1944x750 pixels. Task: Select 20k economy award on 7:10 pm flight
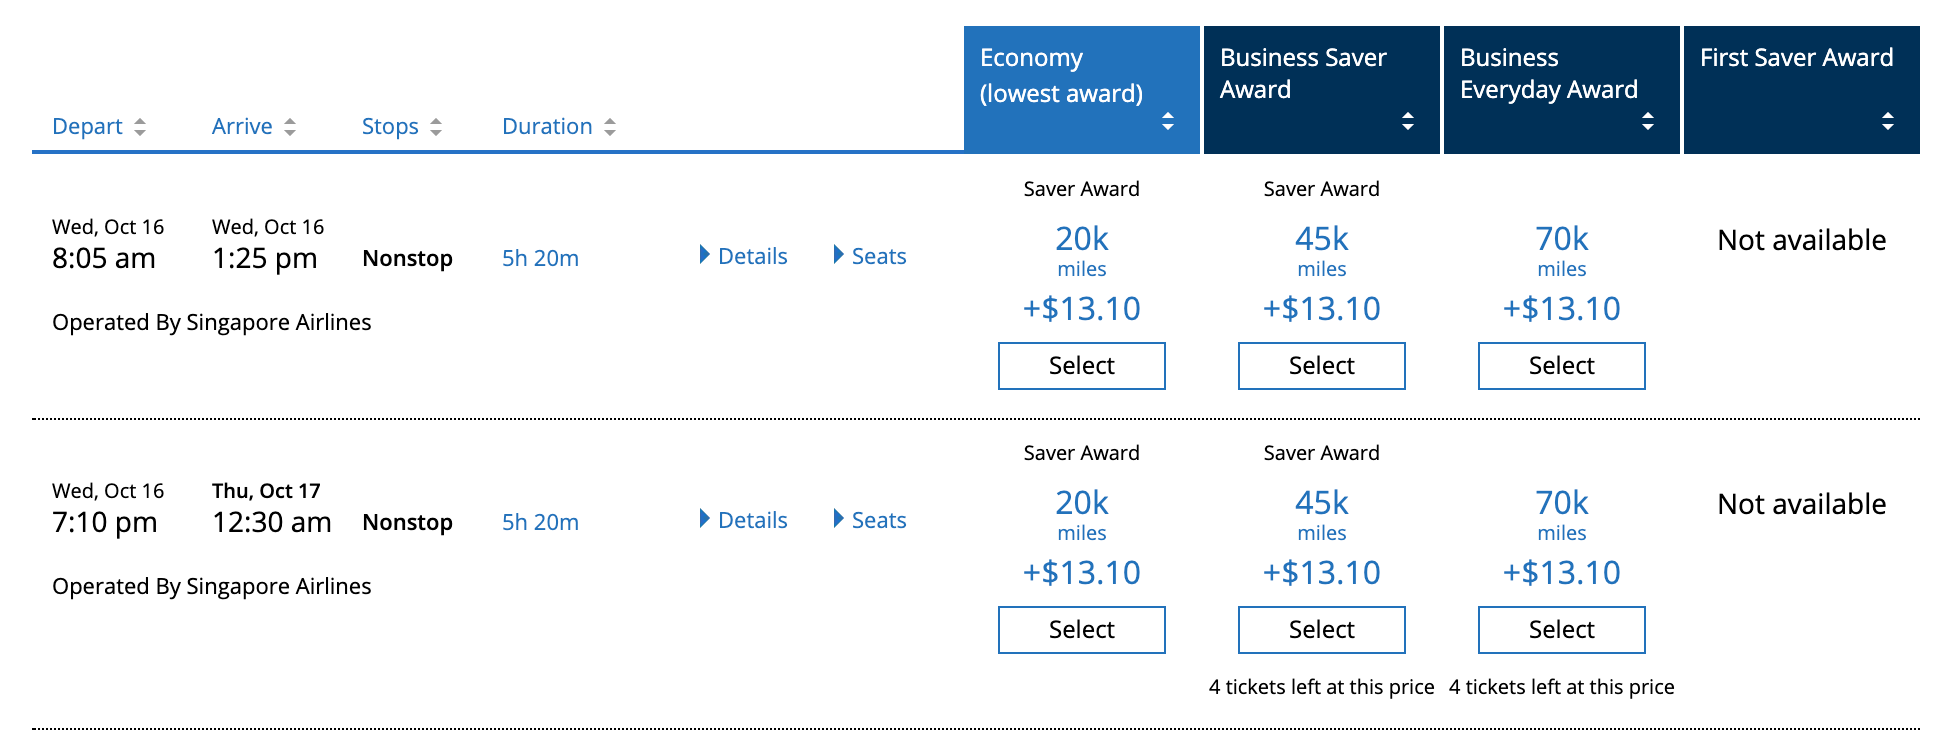pyautogui.click(x=1081, y=630)
